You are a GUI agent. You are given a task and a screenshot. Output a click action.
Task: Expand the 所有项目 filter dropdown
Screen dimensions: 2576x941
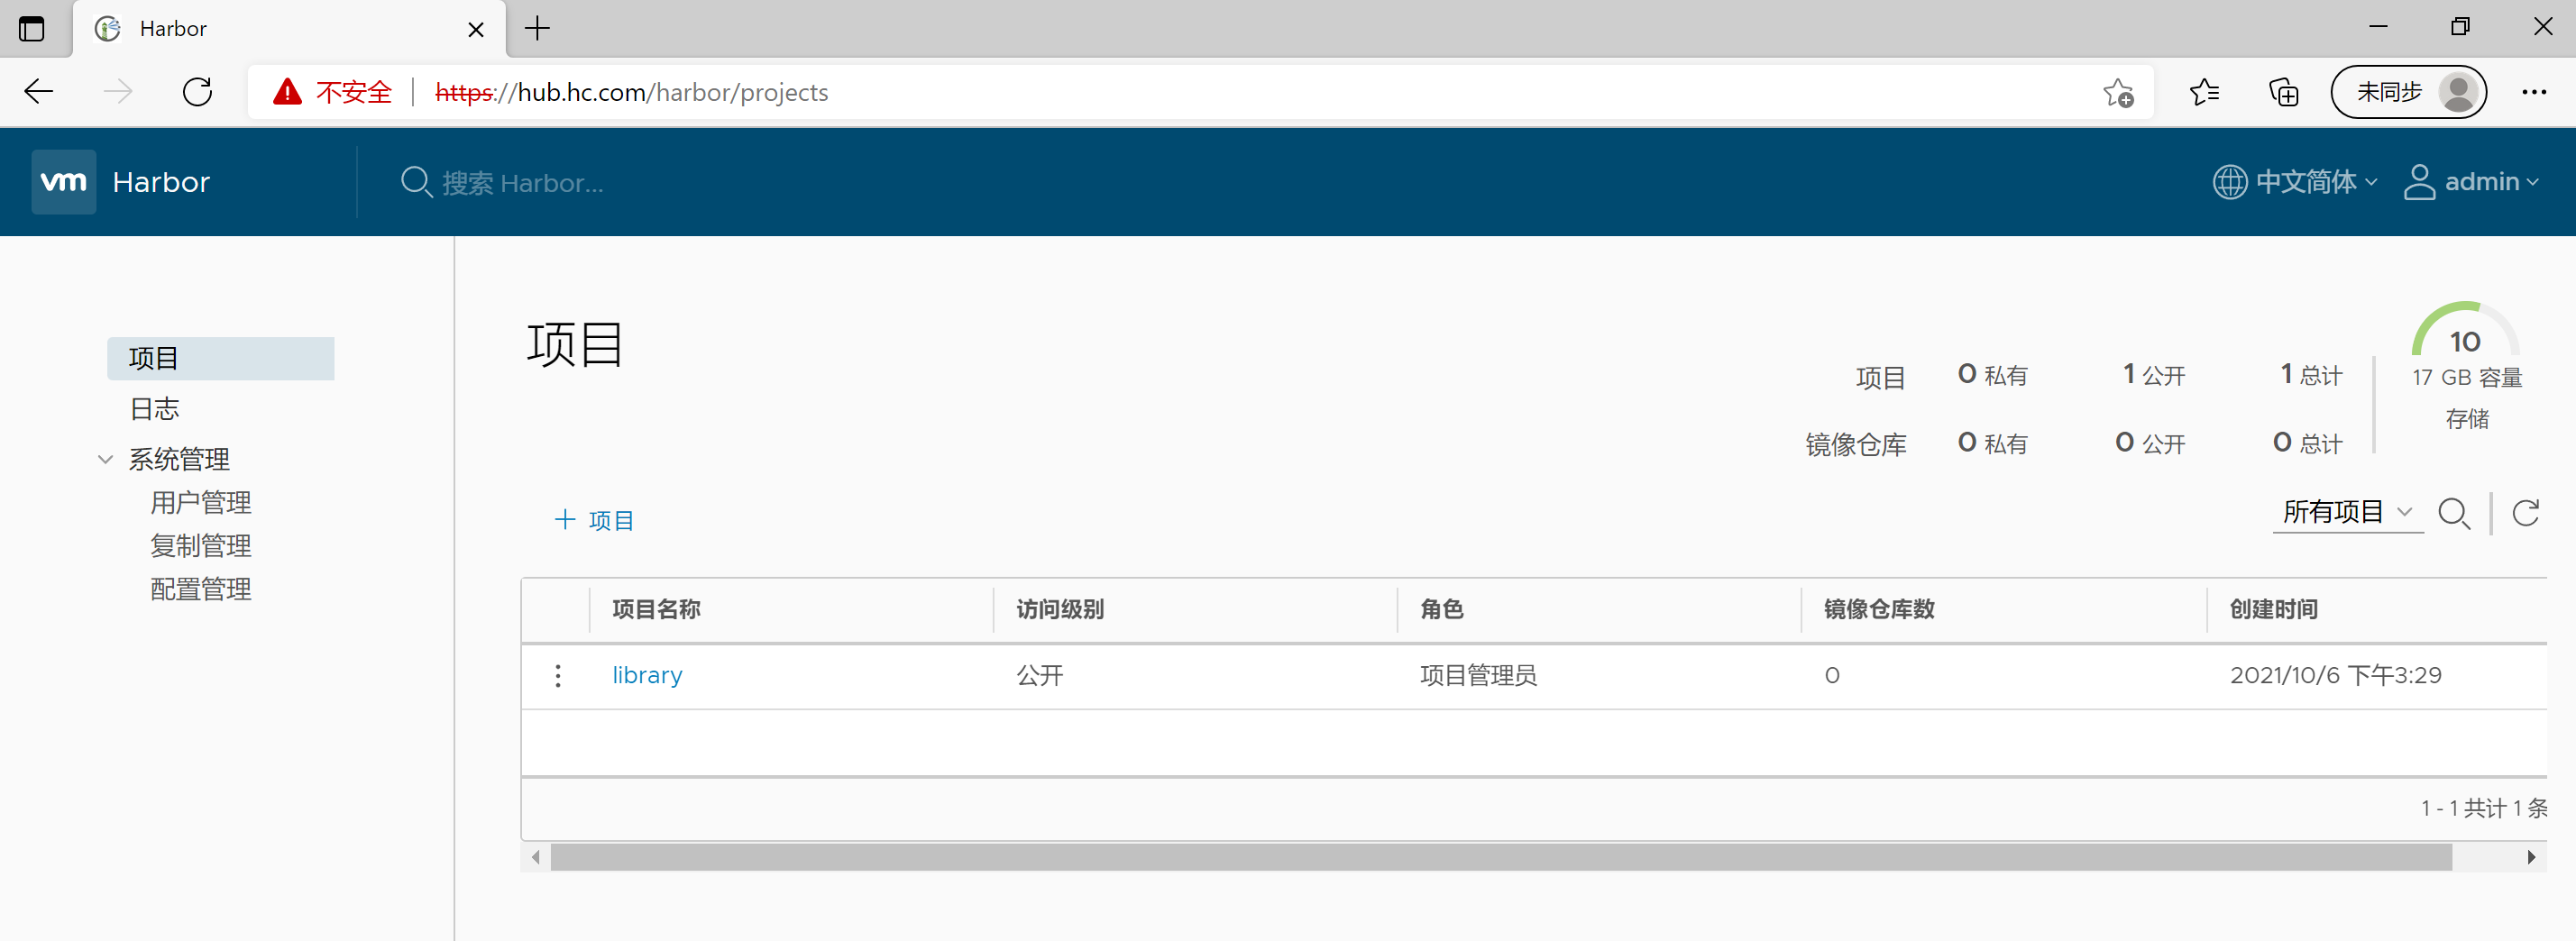pyautogui.click(x=2347, y=512)
